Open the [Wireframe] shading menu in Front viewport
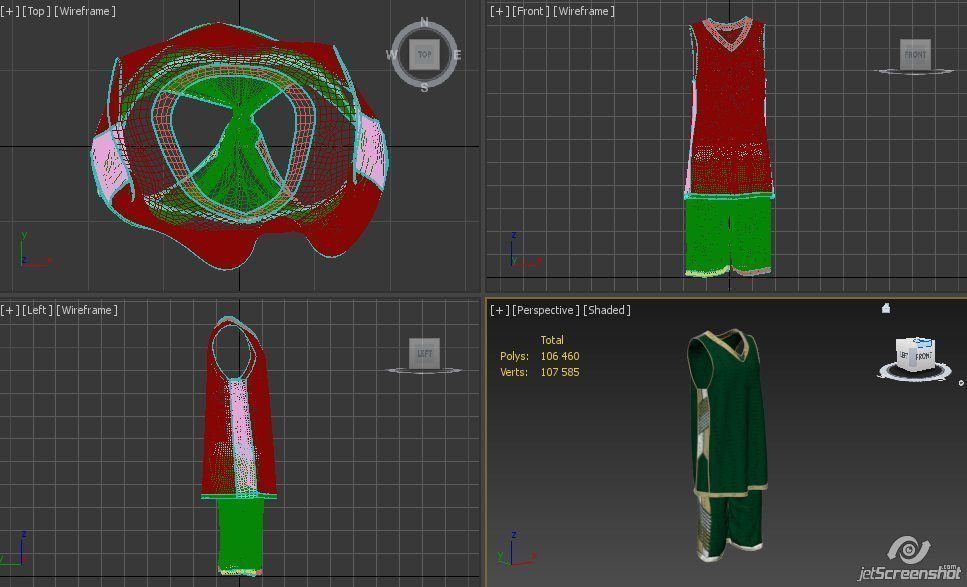This screenshot has width=967, height=587. click(584, 11)
